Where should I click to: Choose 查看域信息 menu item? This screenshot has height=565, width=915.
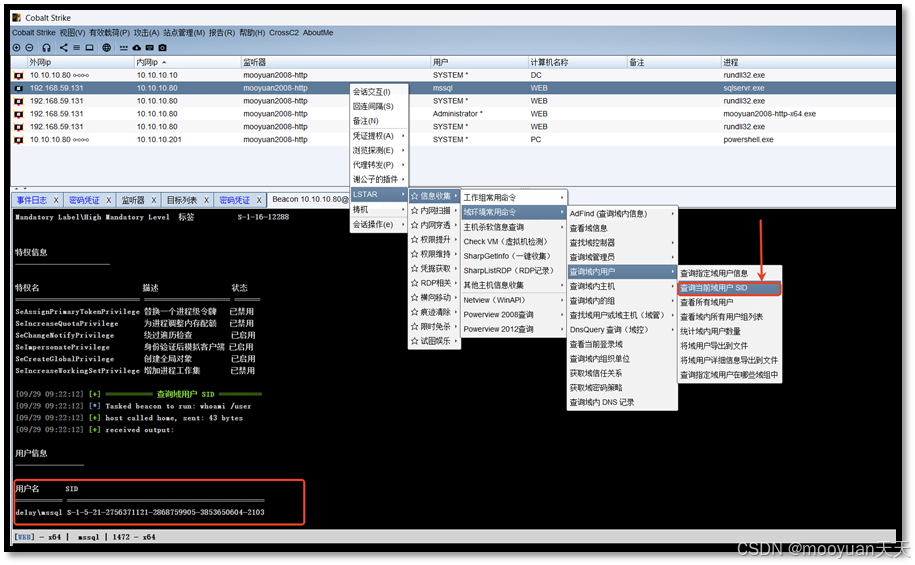[x=622, y=228]
